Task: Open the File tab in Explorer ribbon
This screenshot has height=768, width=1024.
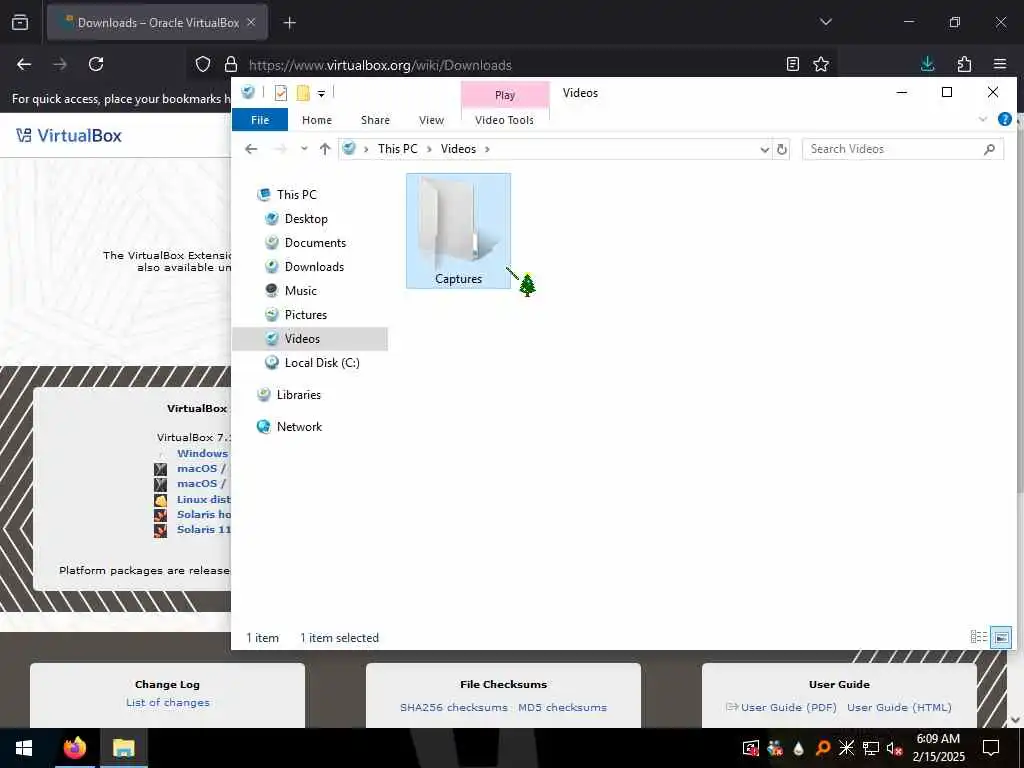Action: click(x=260, y=120)
